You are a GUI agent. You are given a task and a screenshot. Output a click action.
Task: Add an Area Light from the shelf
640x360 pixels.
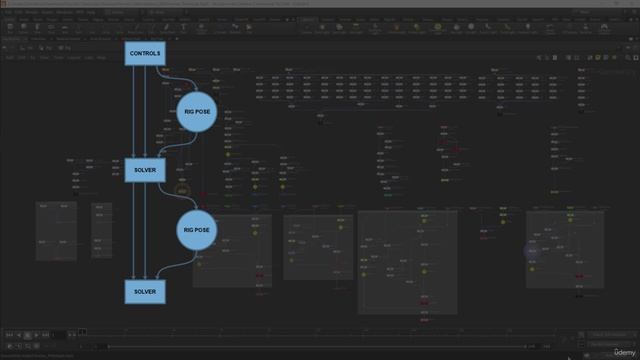coord(356,28)
